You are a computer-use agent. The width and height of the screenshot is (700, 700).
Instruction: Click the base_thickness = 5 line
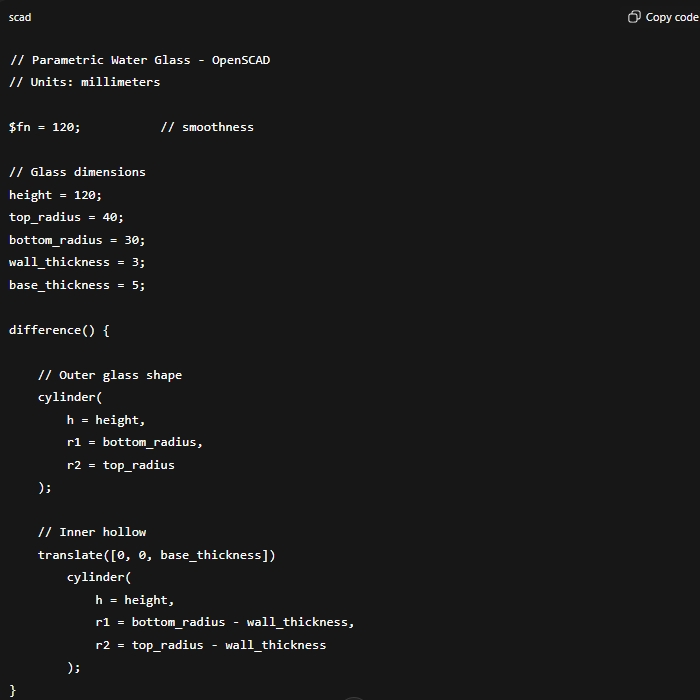pos(77,285)
